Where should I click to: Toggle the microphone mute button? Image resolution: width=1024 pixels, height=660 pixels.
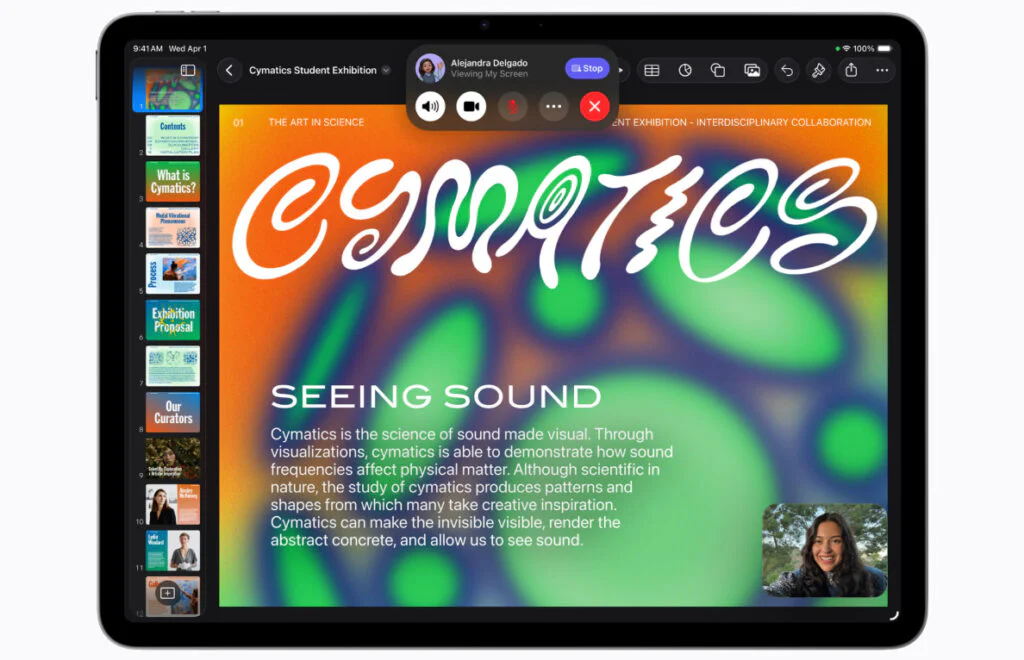[512, 106]
